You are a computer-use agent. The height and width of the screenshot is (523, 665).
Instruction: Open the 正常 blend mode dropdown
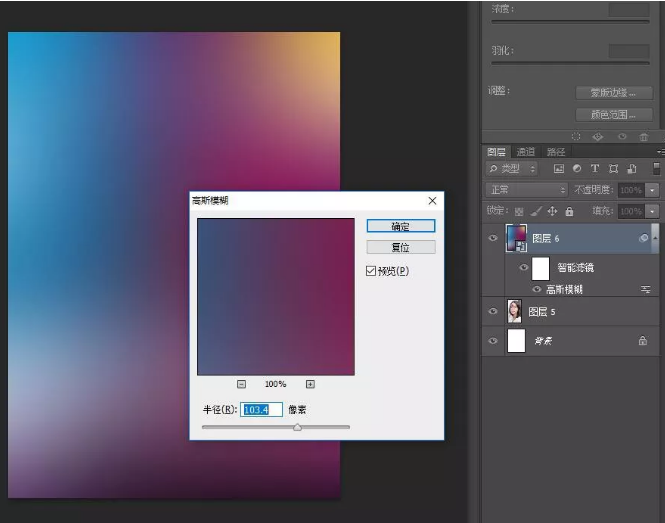tap(526, 190)
